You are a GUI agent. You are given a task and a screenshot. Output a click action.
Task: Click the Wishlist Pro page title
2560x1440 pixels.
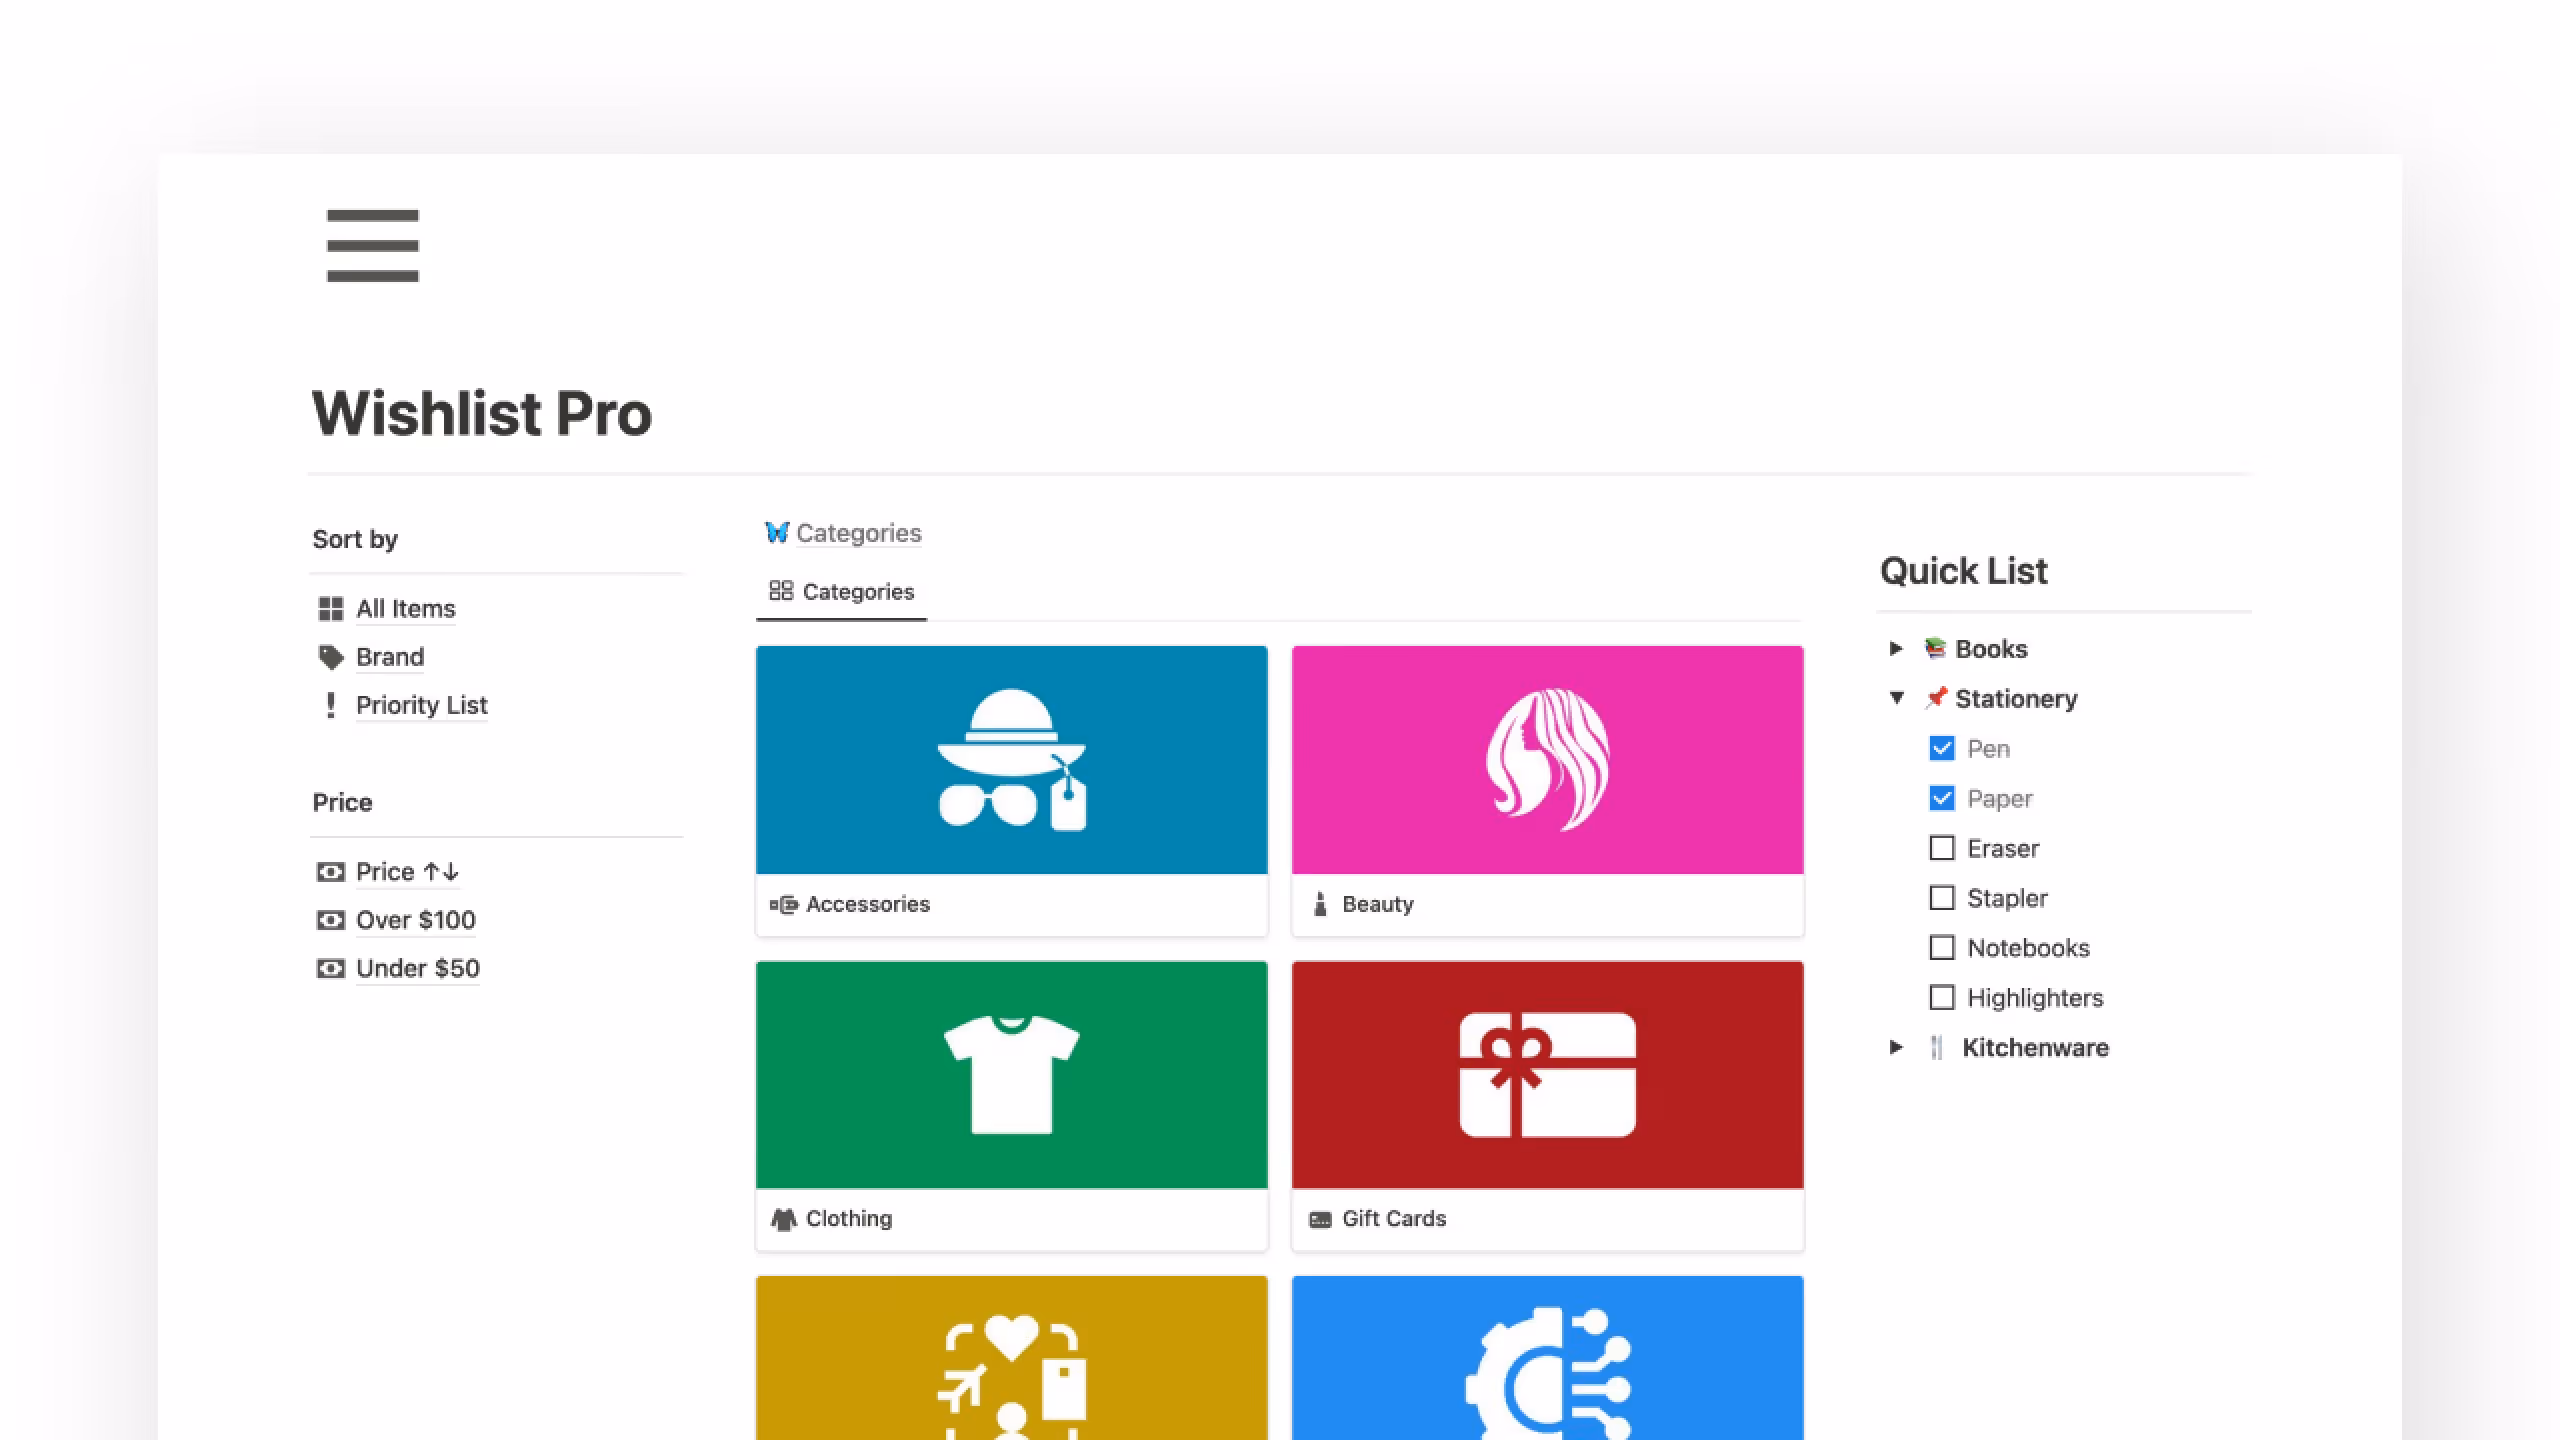(482, 413)
